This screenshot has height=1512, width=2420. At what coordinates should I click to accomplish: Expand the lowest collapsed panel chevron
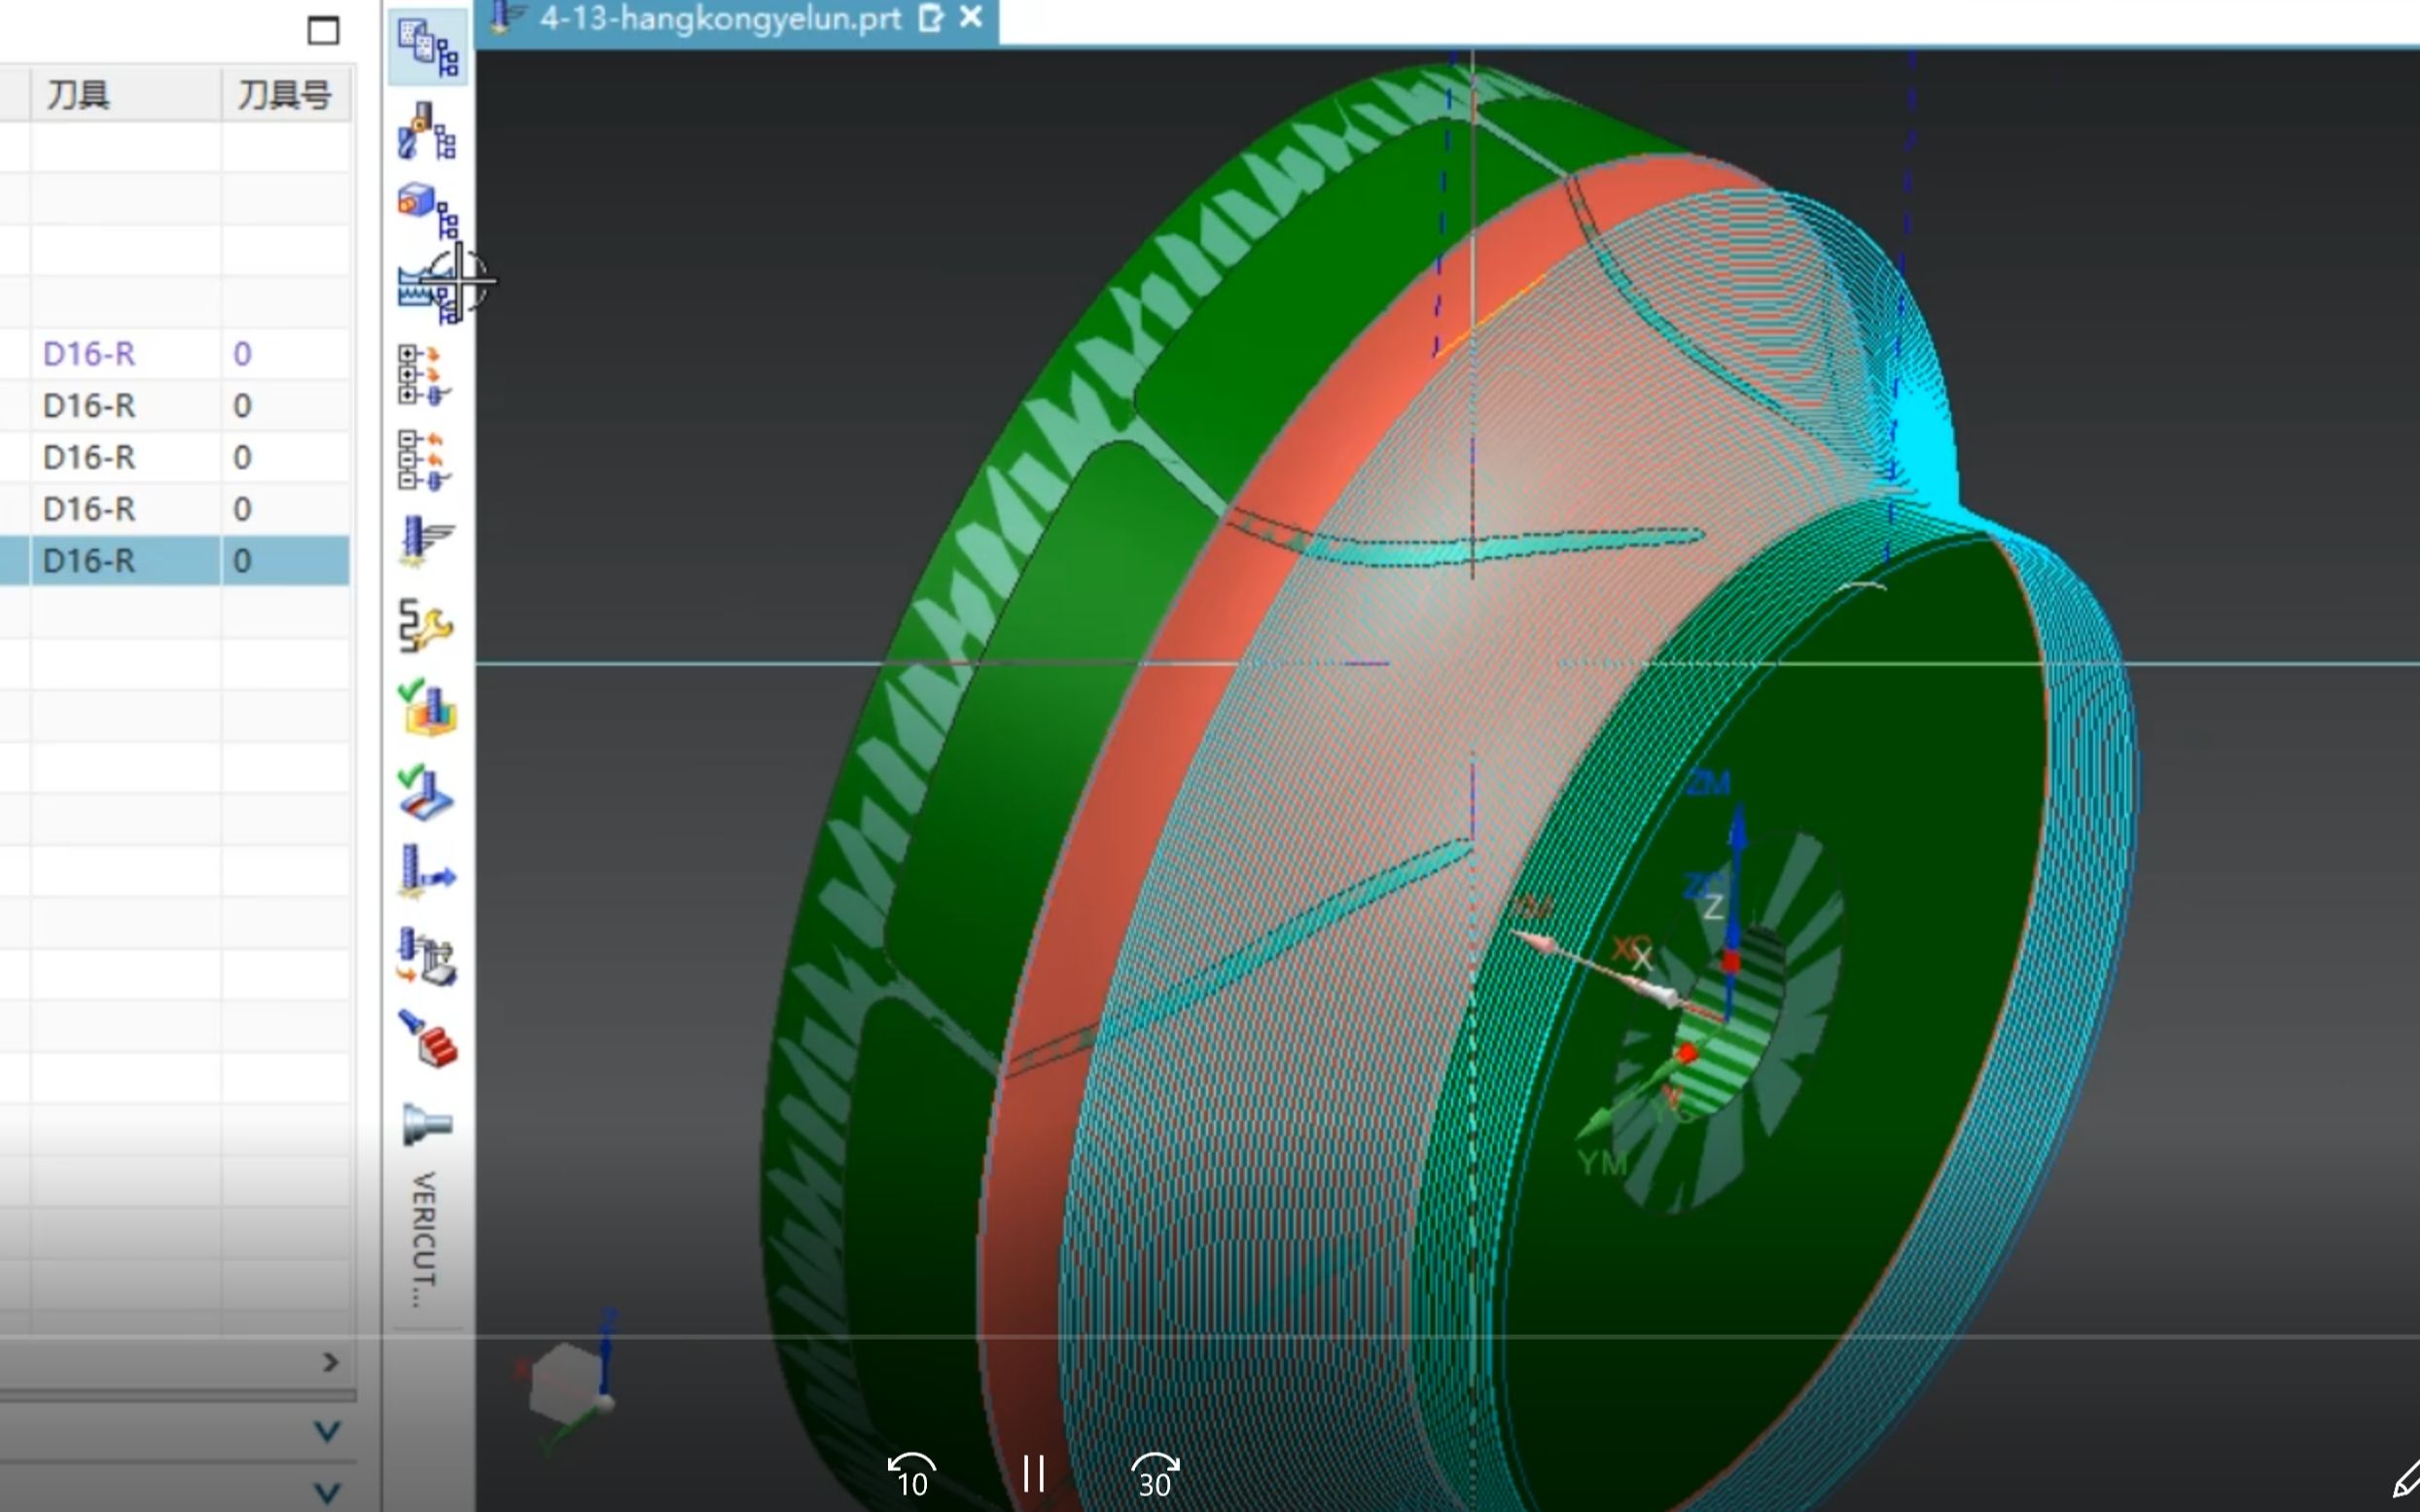(x=327, y=1492)
